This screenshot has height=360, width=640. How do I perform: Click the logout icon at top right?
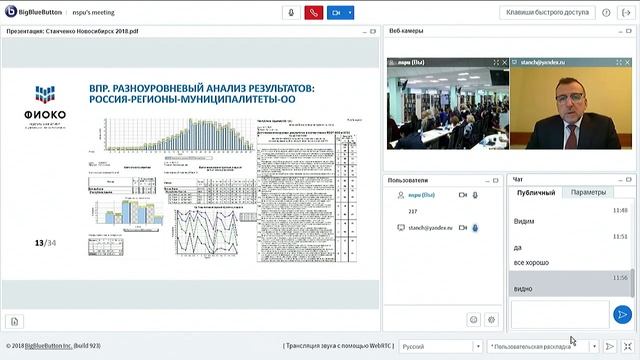tap(626, 13)
